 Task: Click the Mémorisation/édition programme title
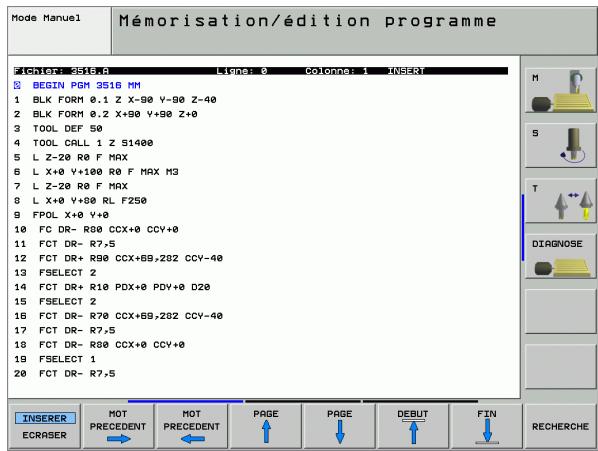click(x=307, y=21)
